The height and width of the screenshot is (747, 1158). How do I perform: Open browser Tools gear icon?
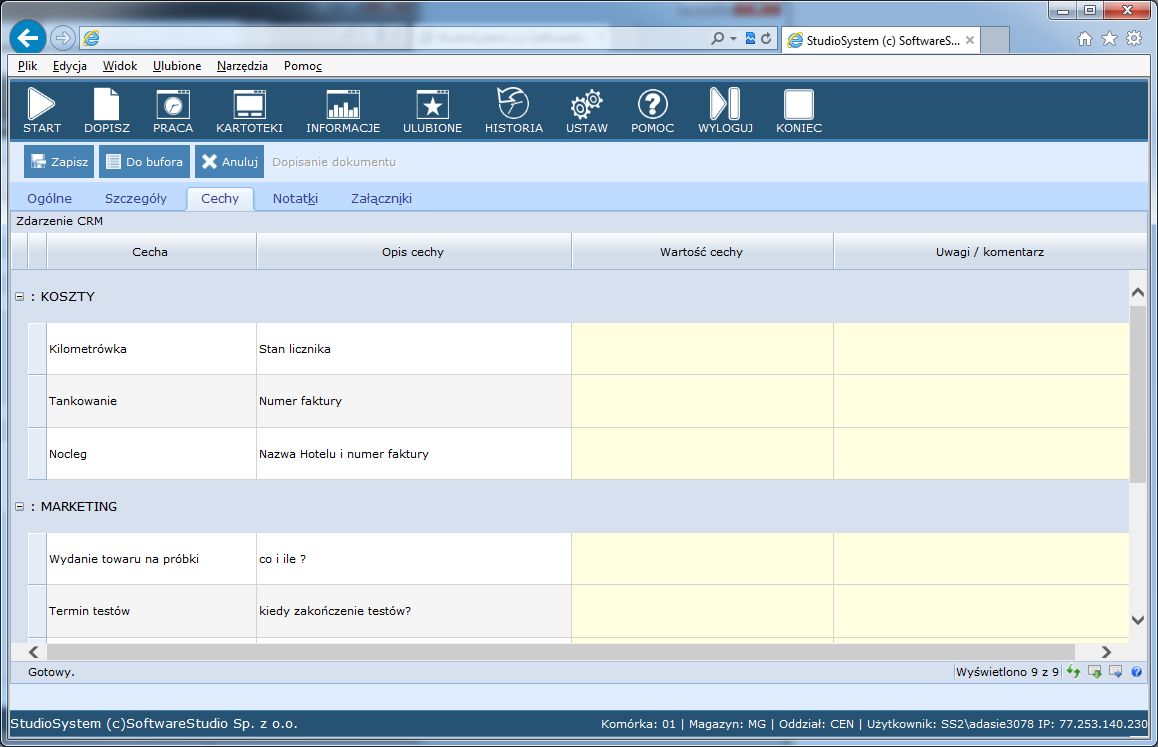(1134, 39)
